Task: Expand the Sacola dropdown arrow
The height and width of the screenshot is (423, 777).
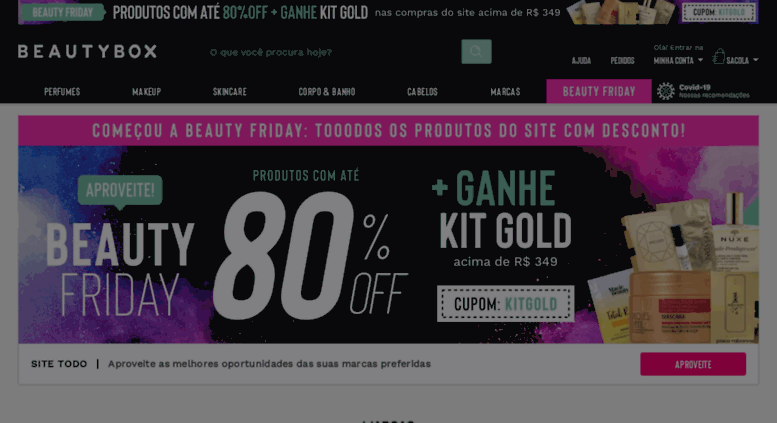Action: coord(755,60)
